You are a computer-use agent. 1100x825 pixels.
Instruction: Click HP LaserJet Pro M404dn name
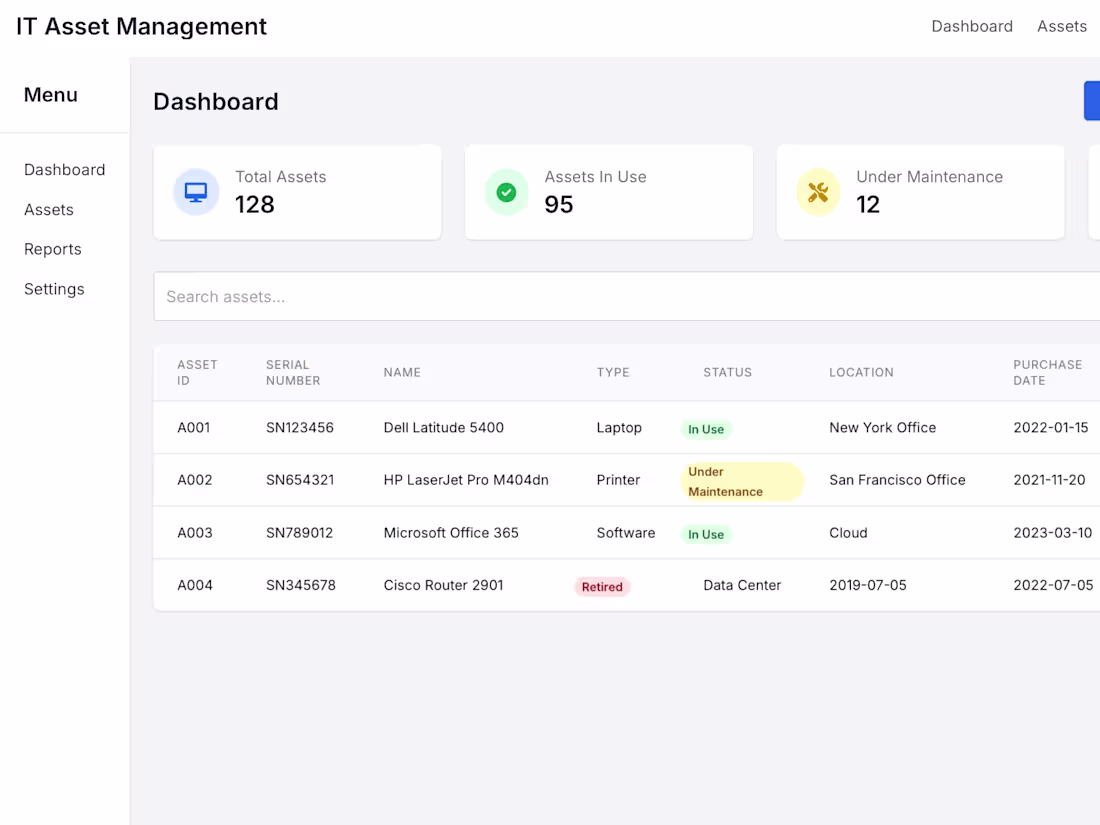point(466,481)
